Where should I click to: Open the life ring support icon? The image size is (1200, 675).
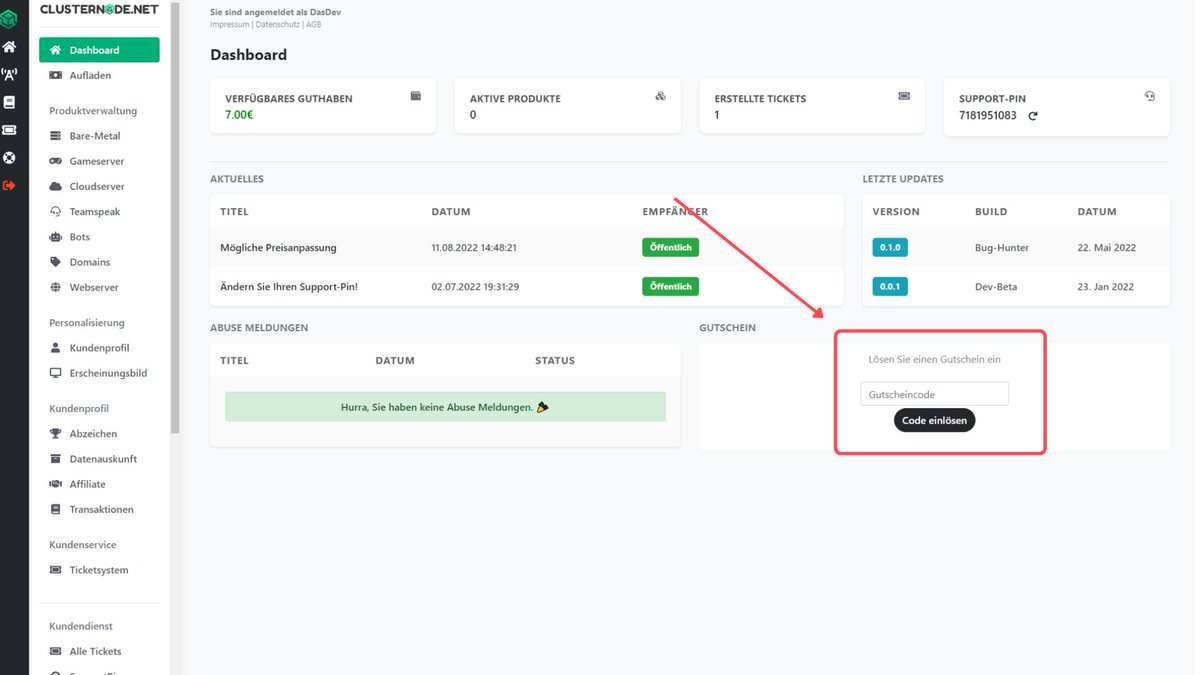point(9,157)
